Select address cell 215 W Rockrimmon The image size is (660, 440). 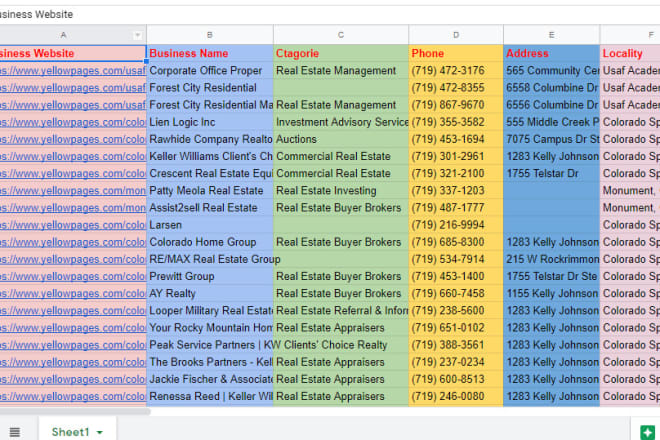tap(551, 259)
